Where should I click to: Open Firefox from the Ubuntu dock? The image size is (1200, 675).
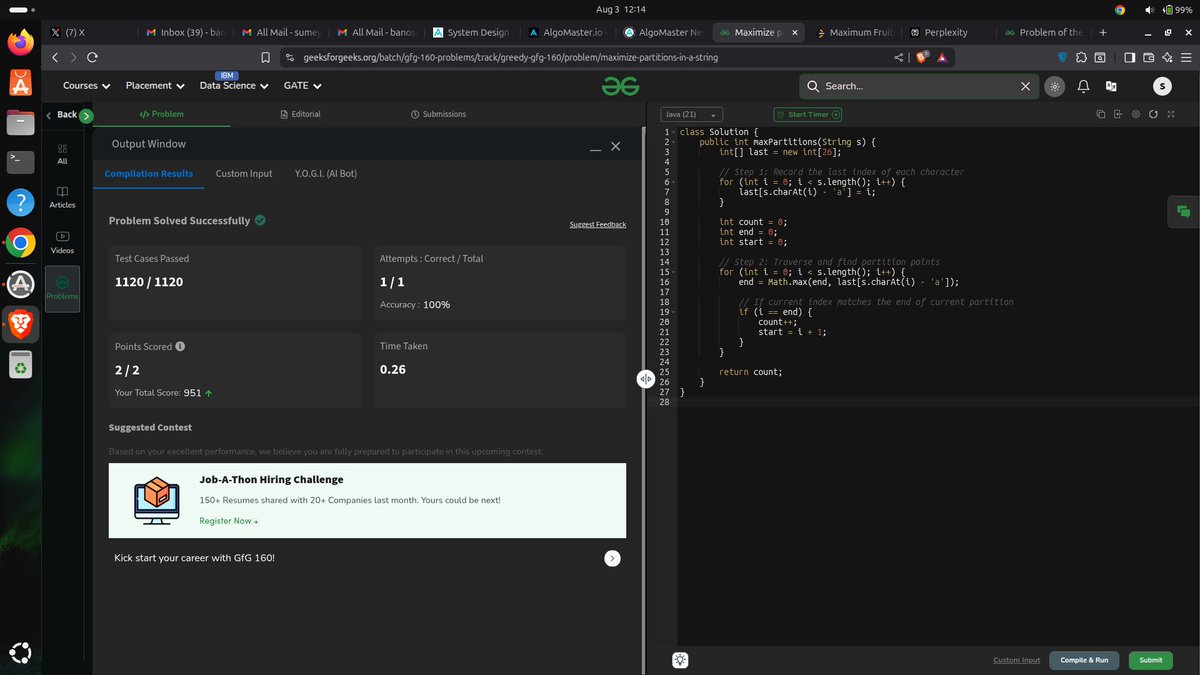[x=21, y=41]
